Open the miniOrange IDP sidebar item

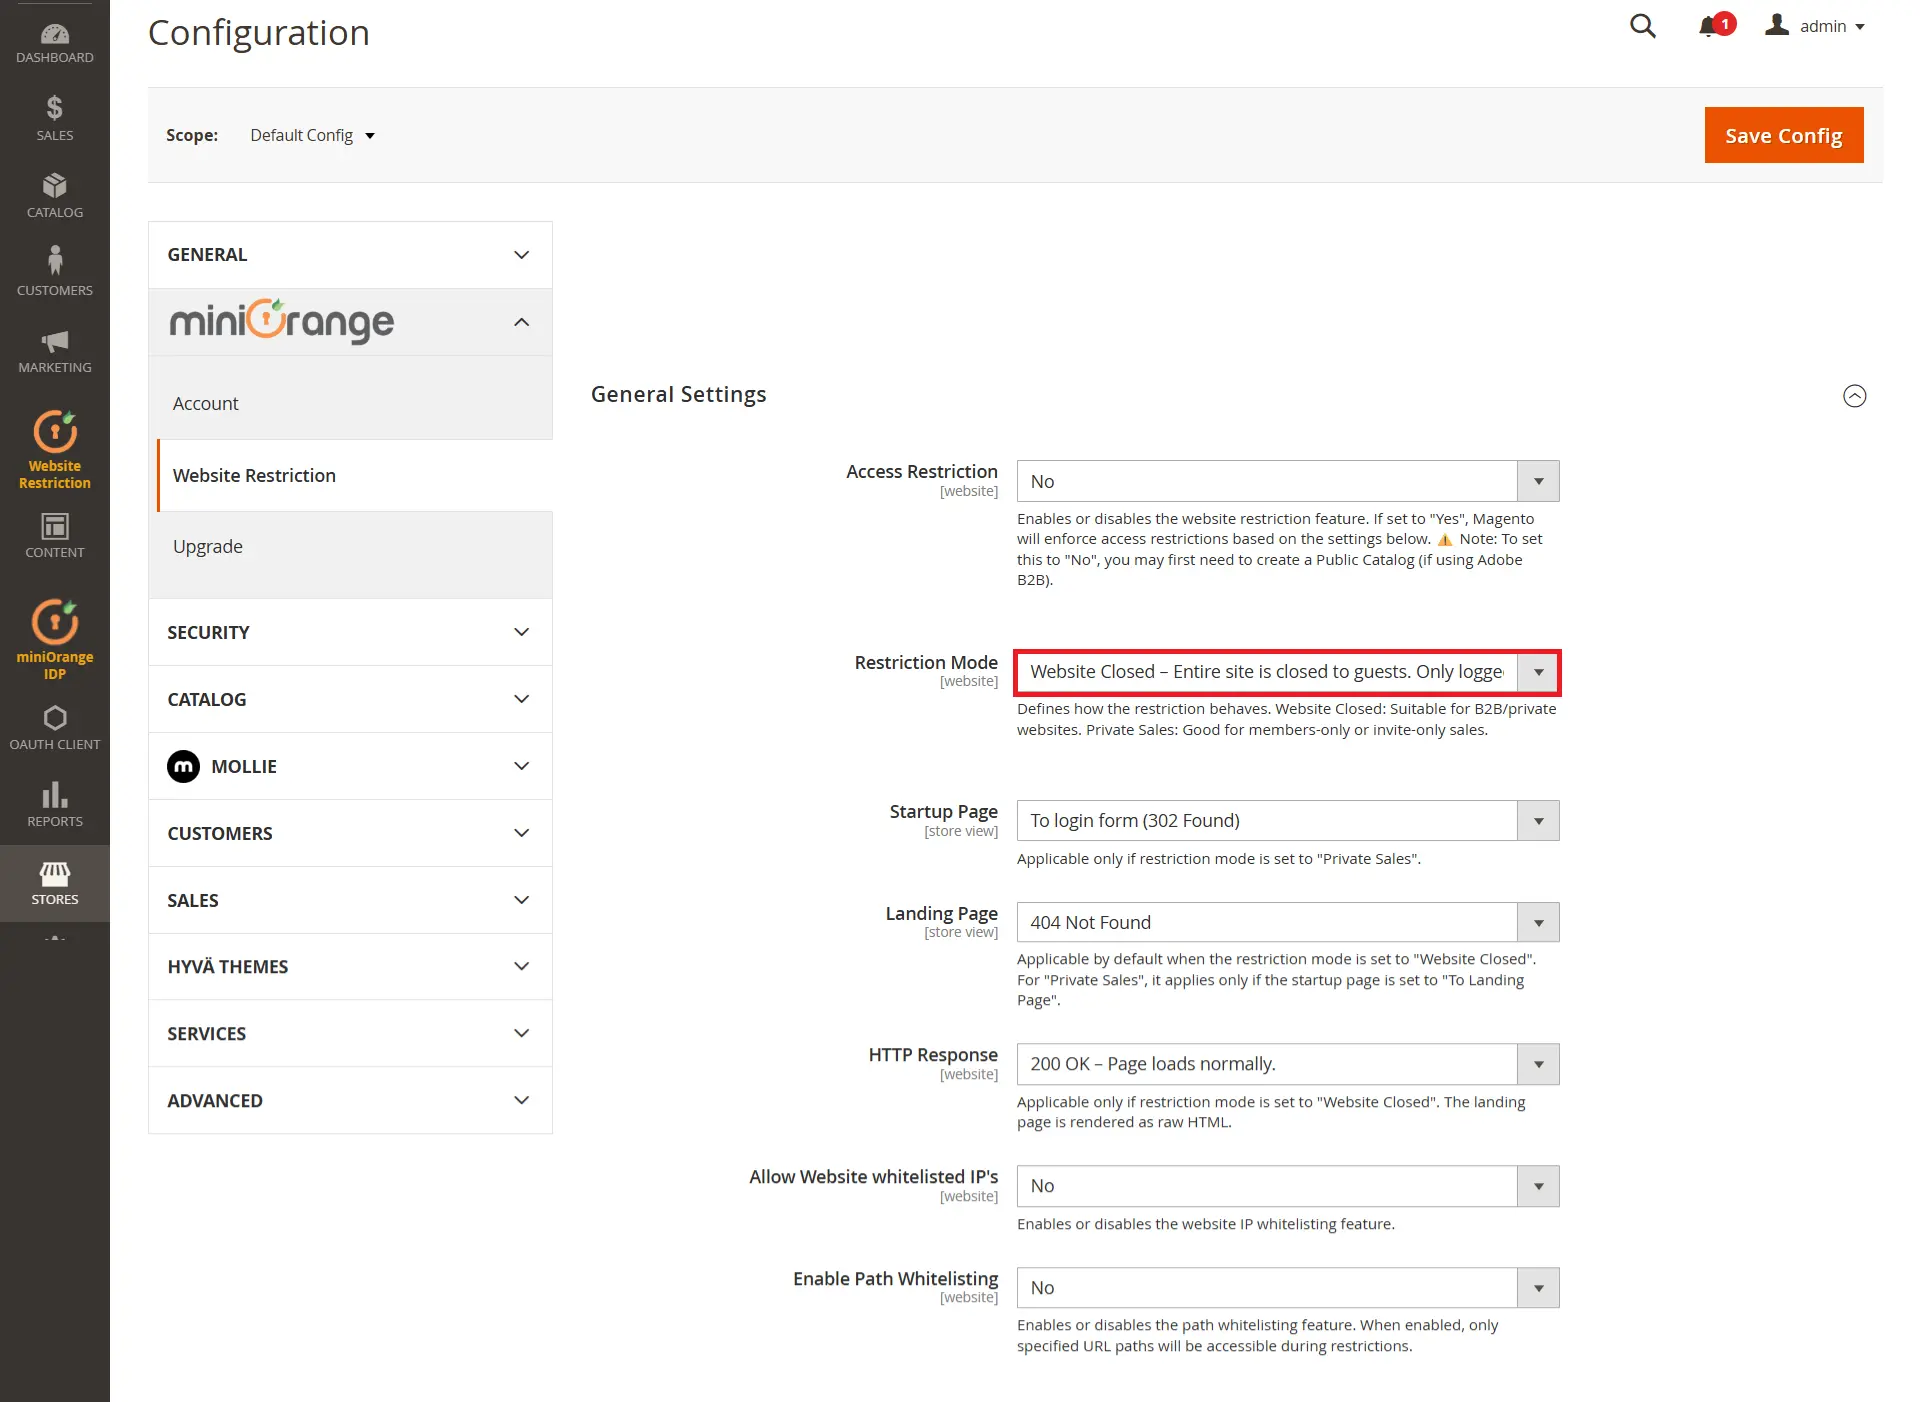tap(54, 635)
